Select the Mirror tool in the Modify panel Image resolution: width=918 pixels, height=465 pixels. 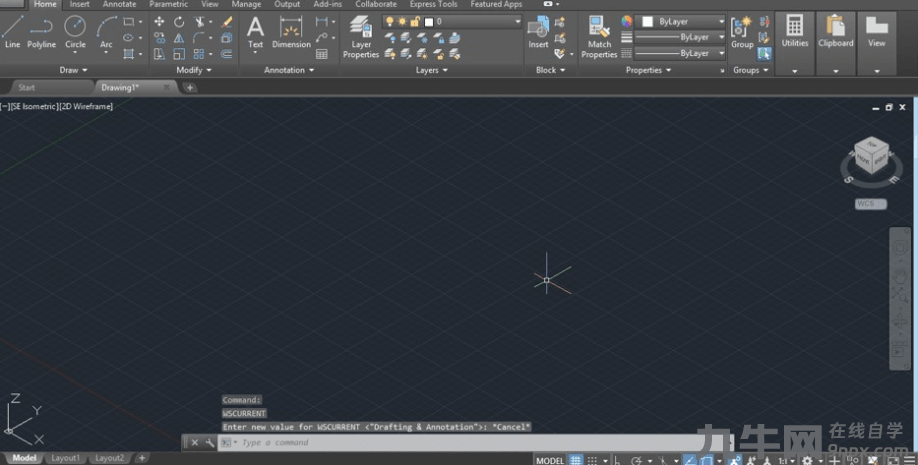pos(179,37)
